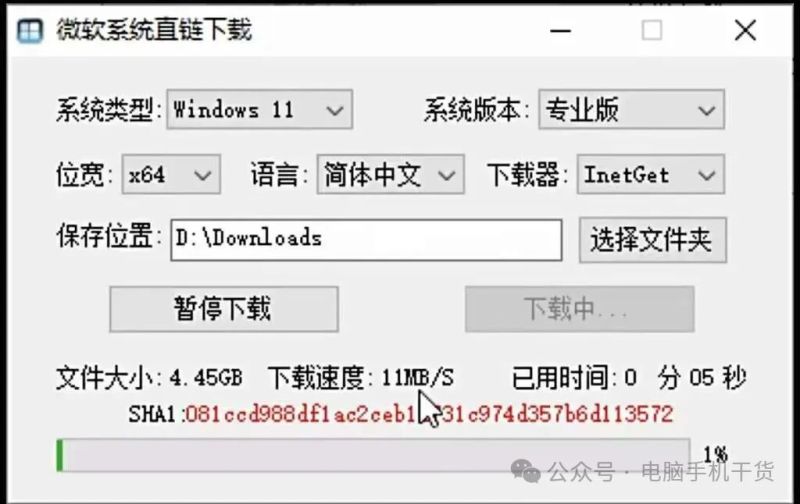Click the chevron arrow beside InetGet

(x=707, y=175)
